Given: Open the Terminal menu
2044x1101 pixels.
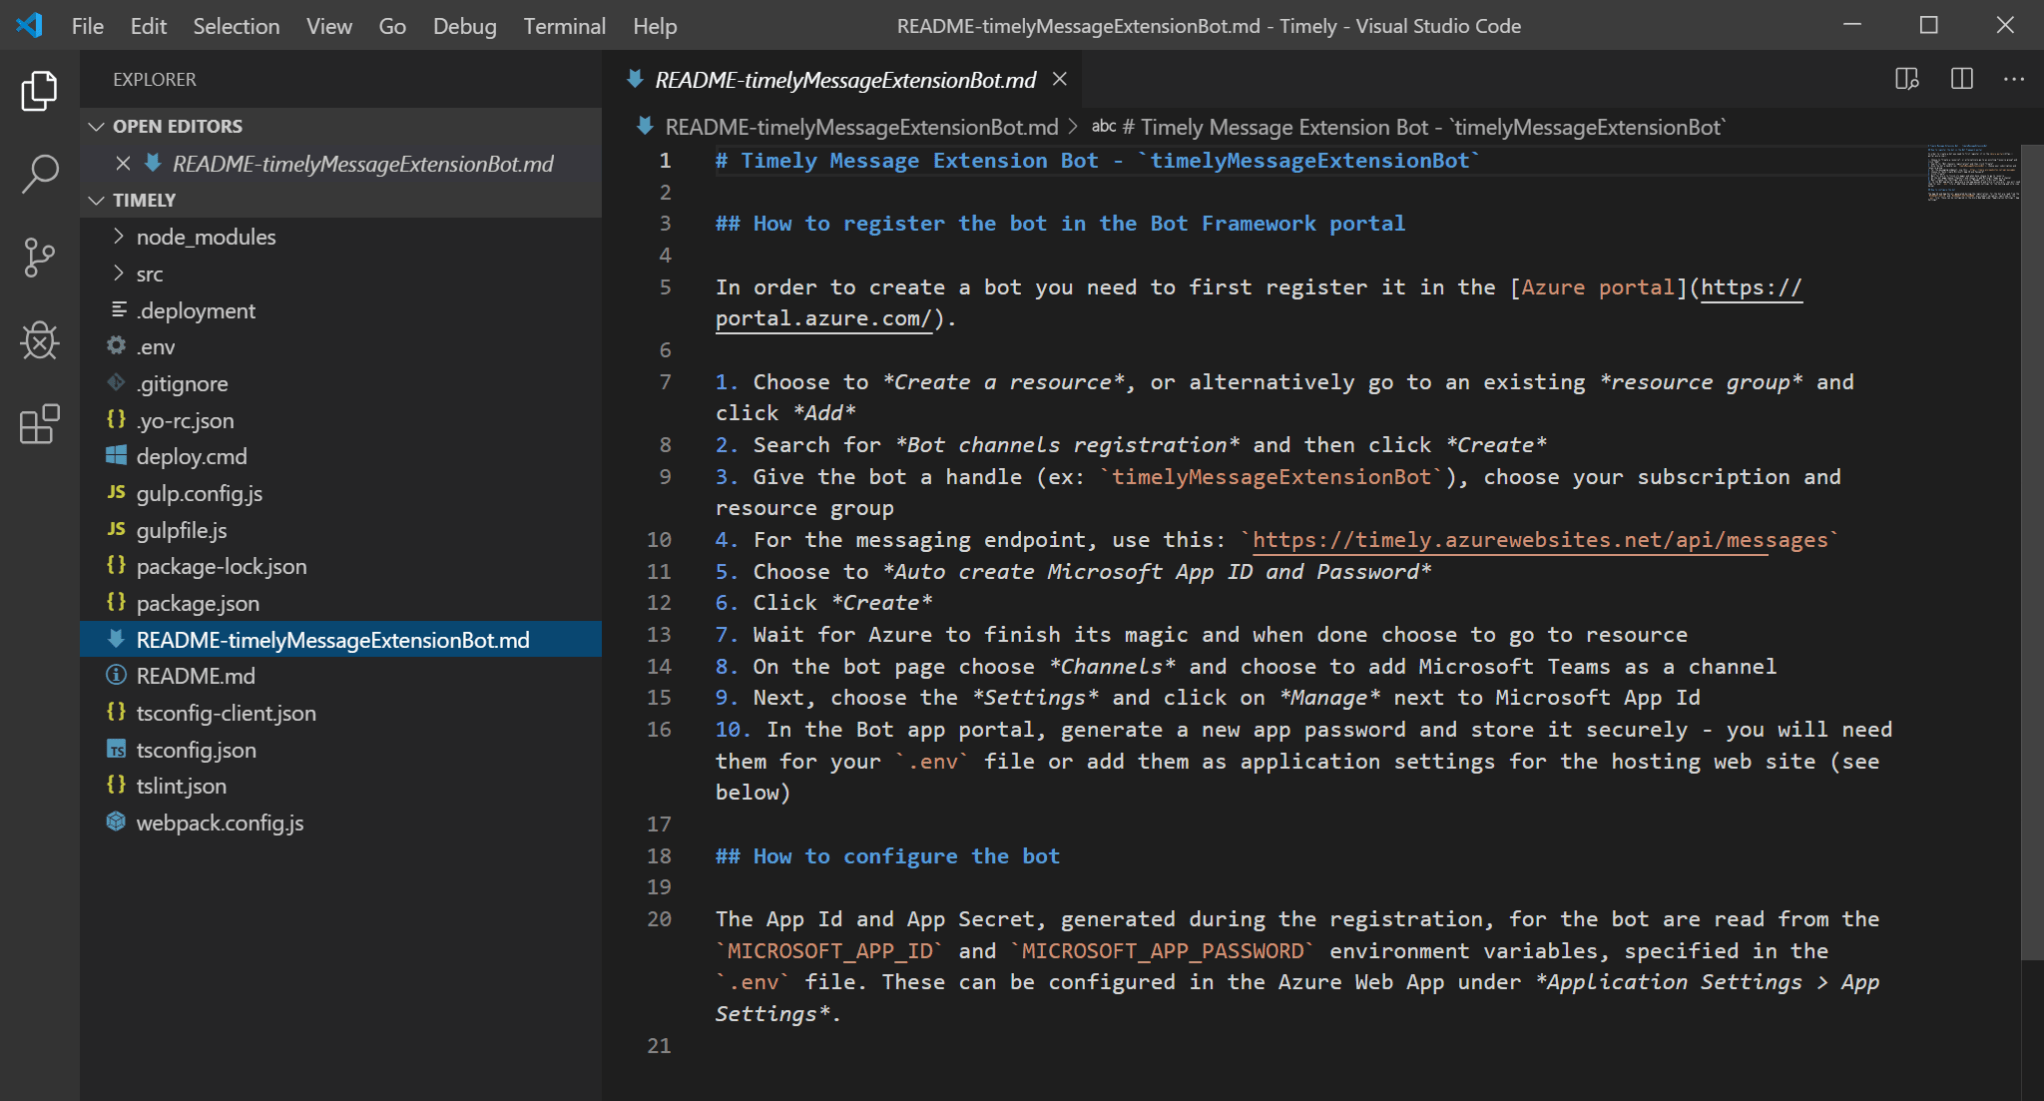Looking at the screenshot, I should 564,26.
